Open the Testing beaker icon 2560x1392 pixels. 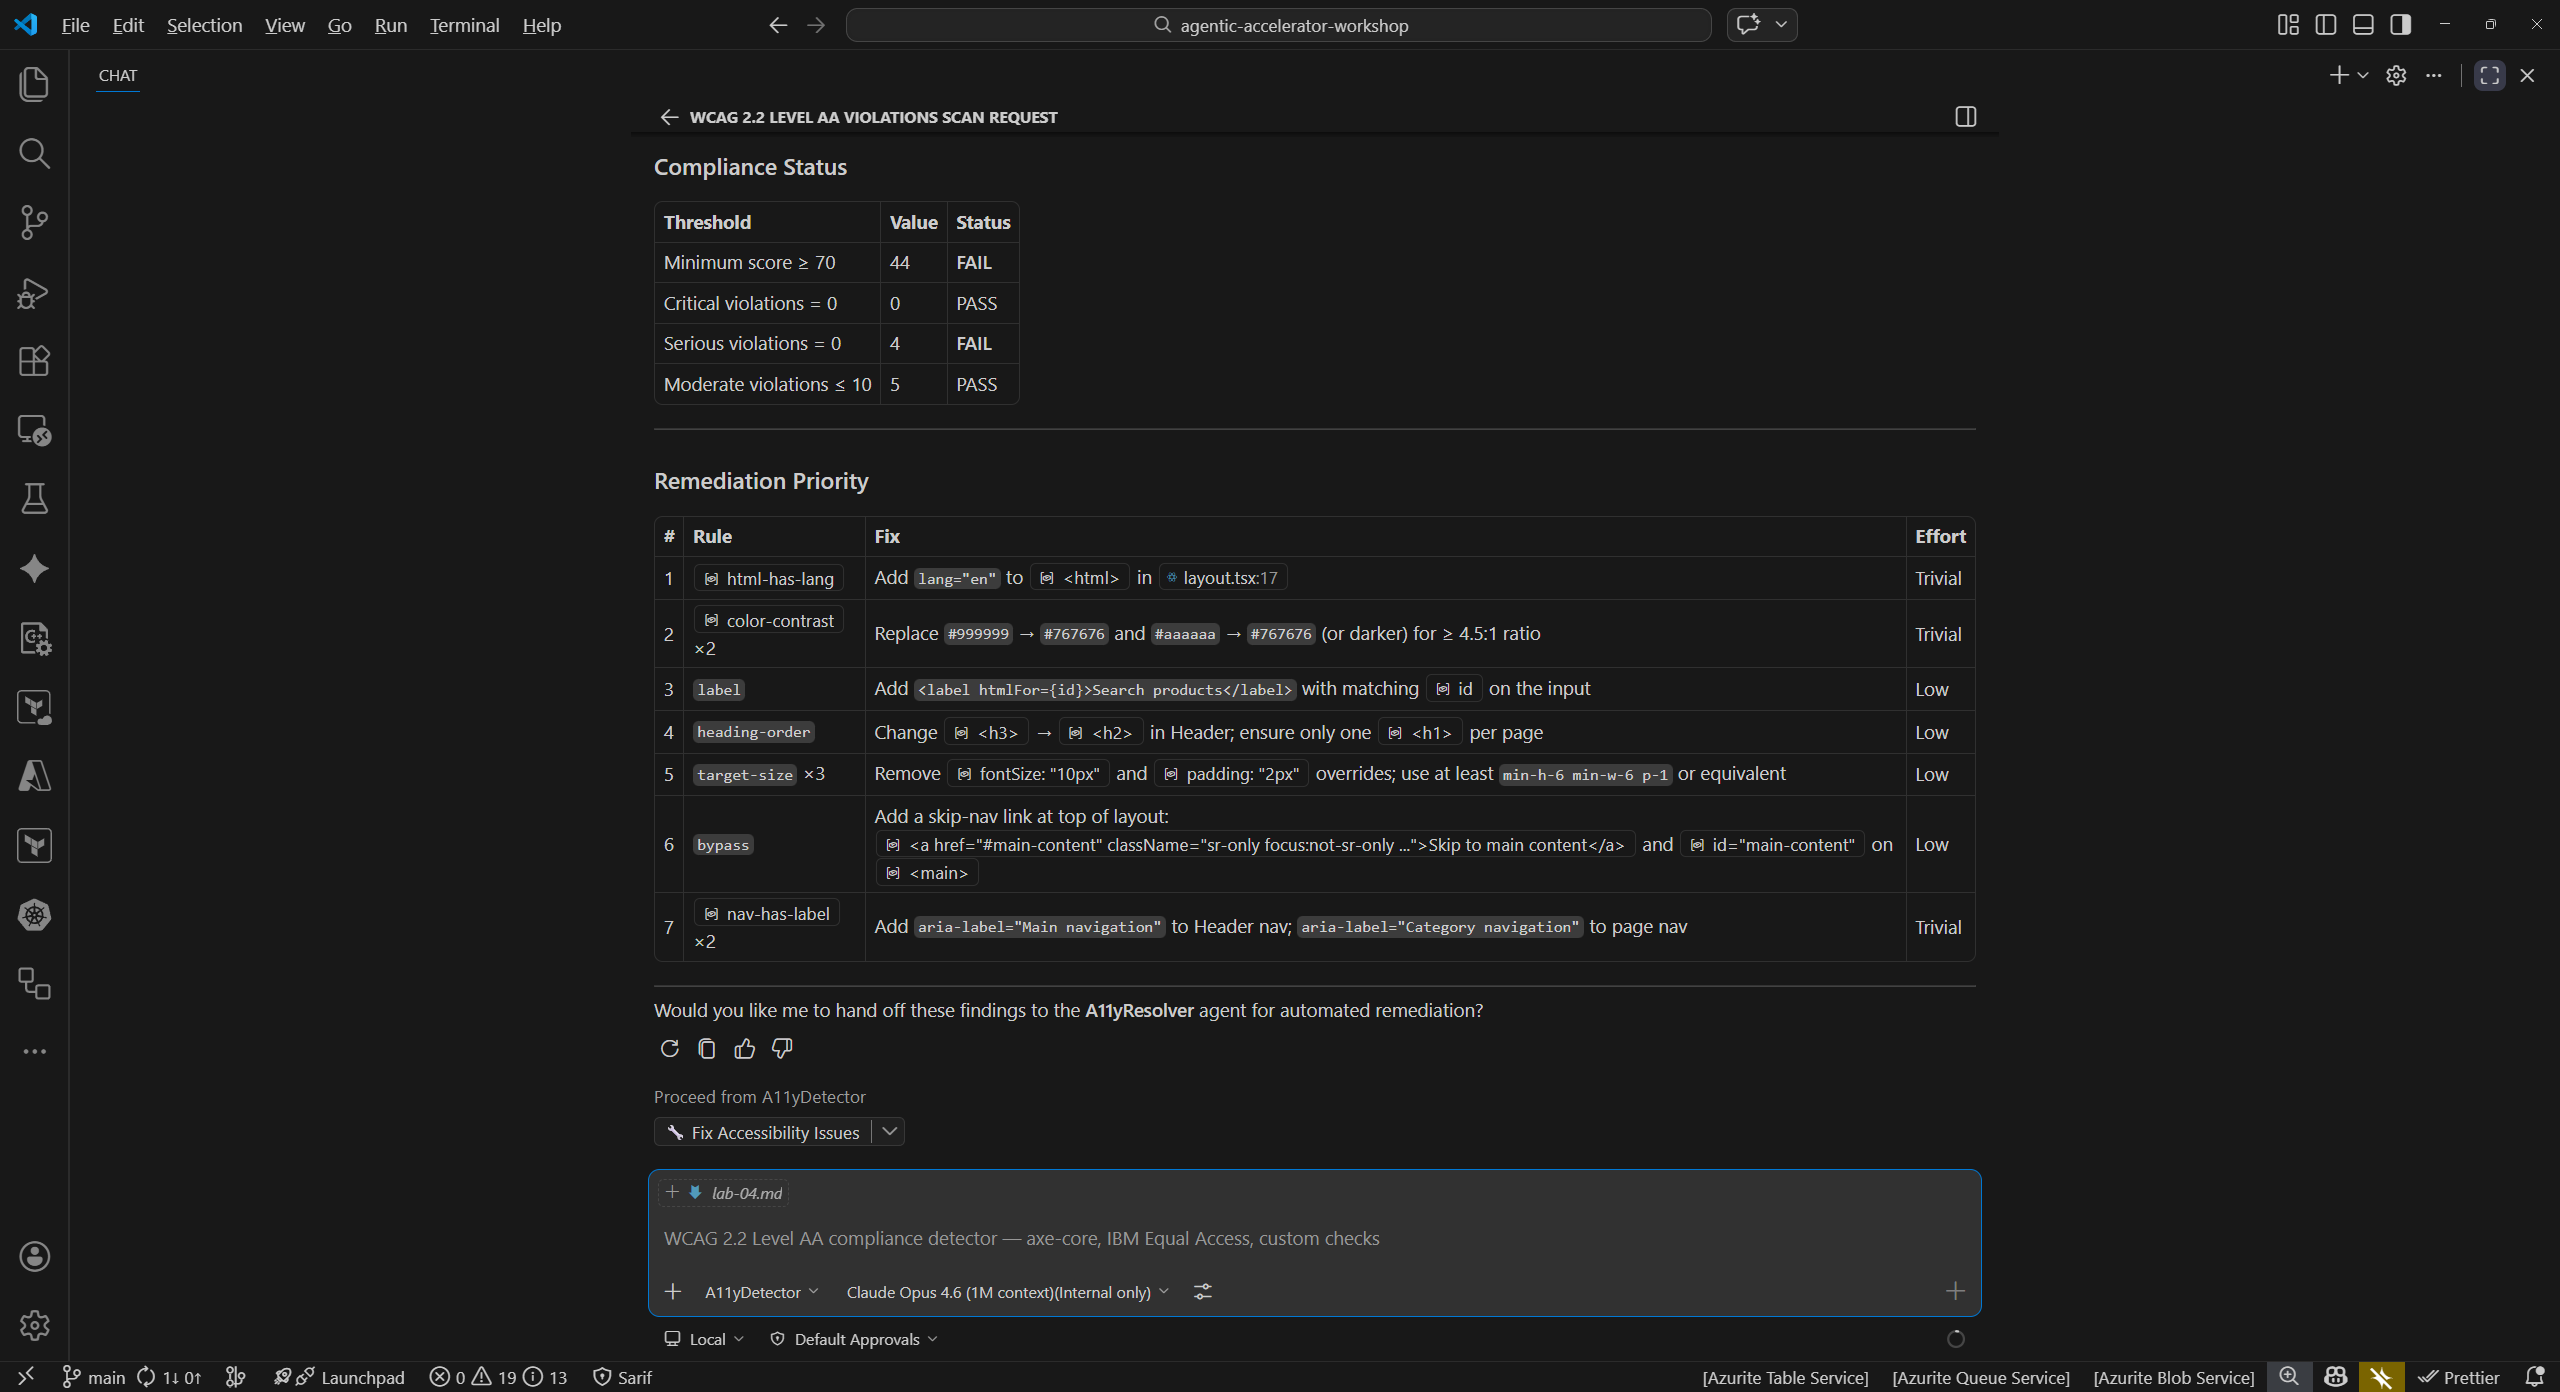tap(34, 499)
